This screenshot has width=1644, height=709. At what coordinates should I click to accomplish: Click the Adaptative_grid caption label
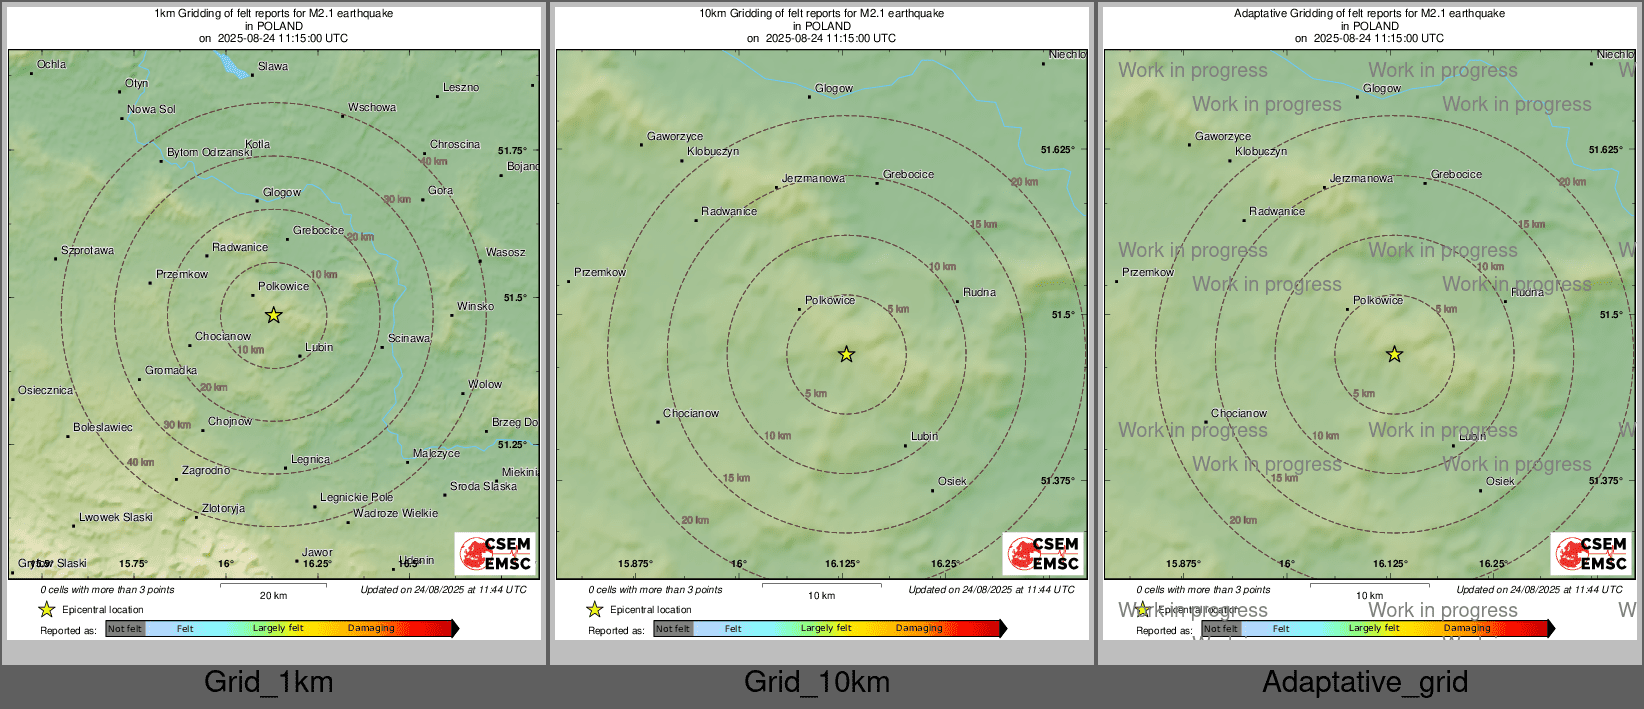[1365, 682]
